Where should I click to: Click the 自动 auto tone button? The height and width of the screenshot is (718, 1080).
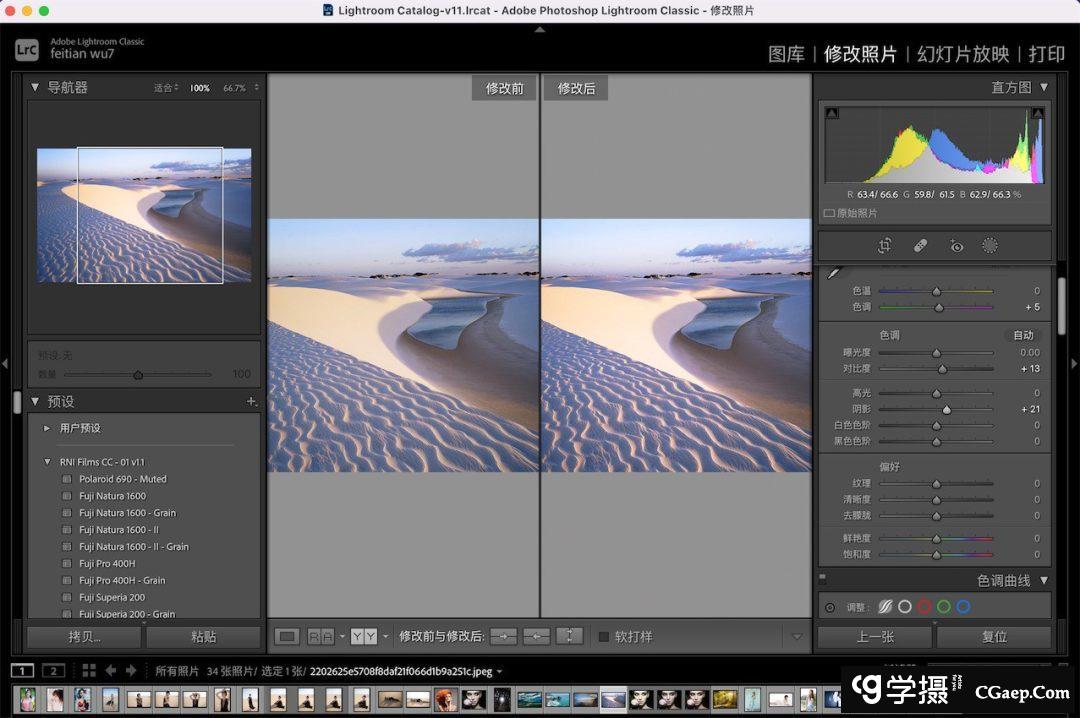(x=1023, y=335)
